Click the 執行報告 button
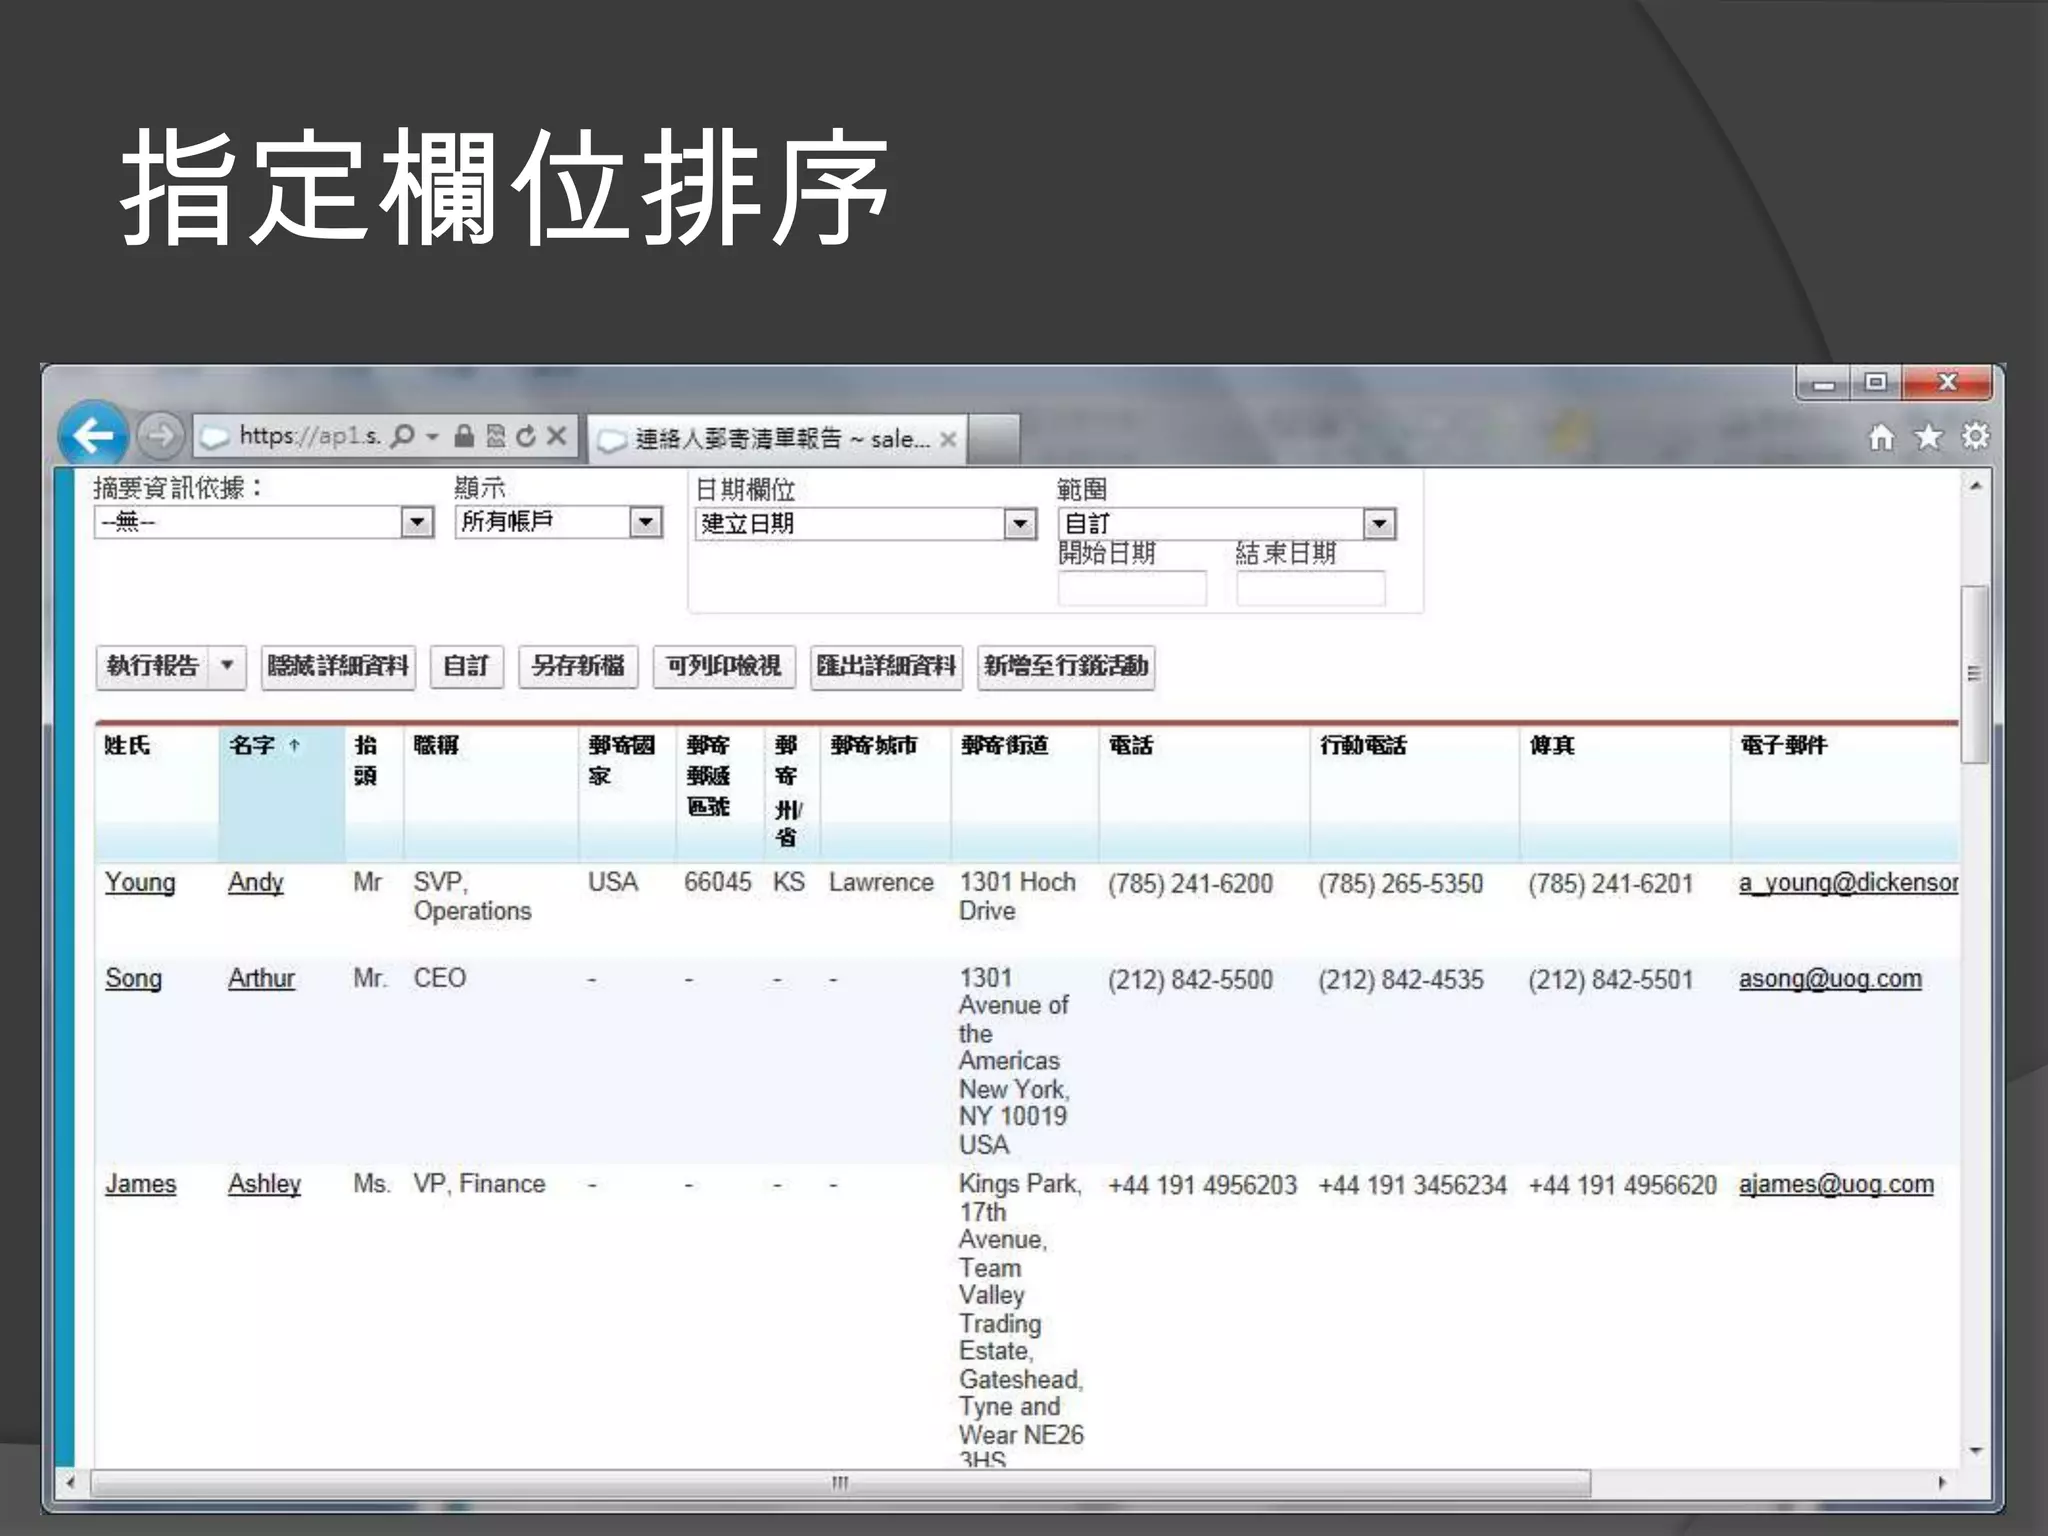Image resolution: width=2048 pixels, height=1536 pixels. (x=153, y=666)
